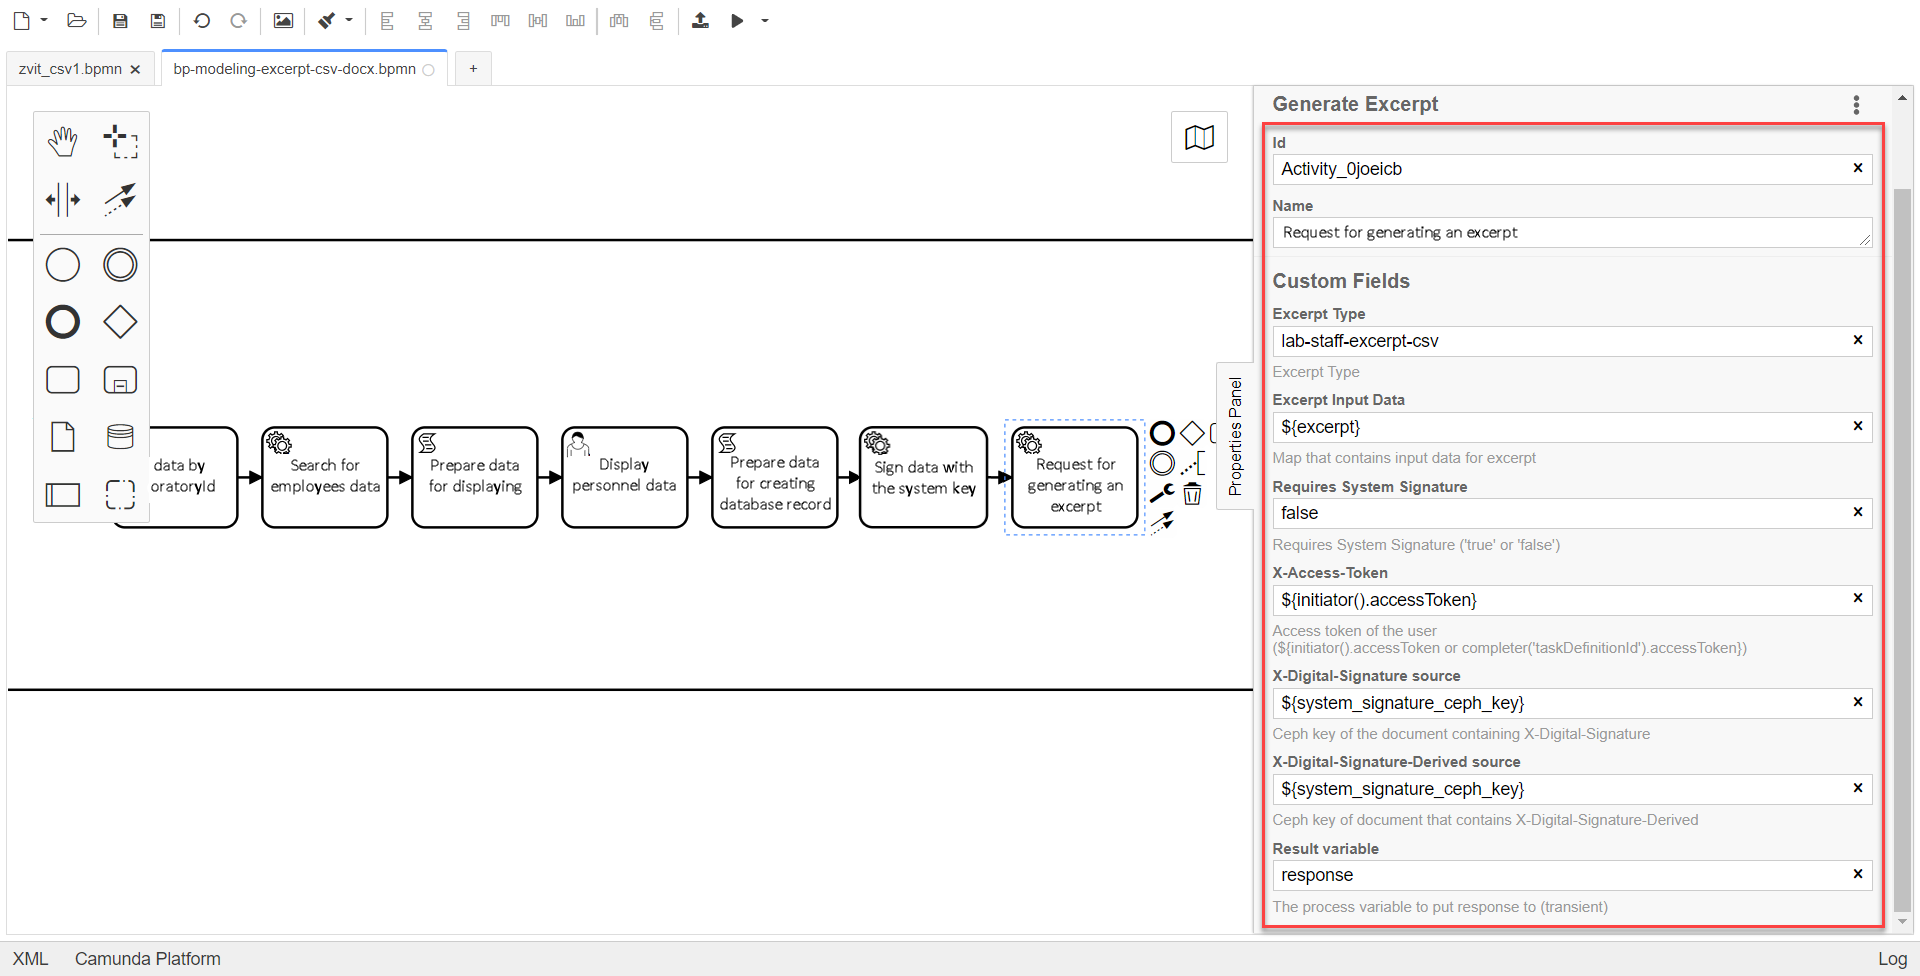Open a new tab with plus button
This screenshot has width=1920, height=976.
coord(473,68)
